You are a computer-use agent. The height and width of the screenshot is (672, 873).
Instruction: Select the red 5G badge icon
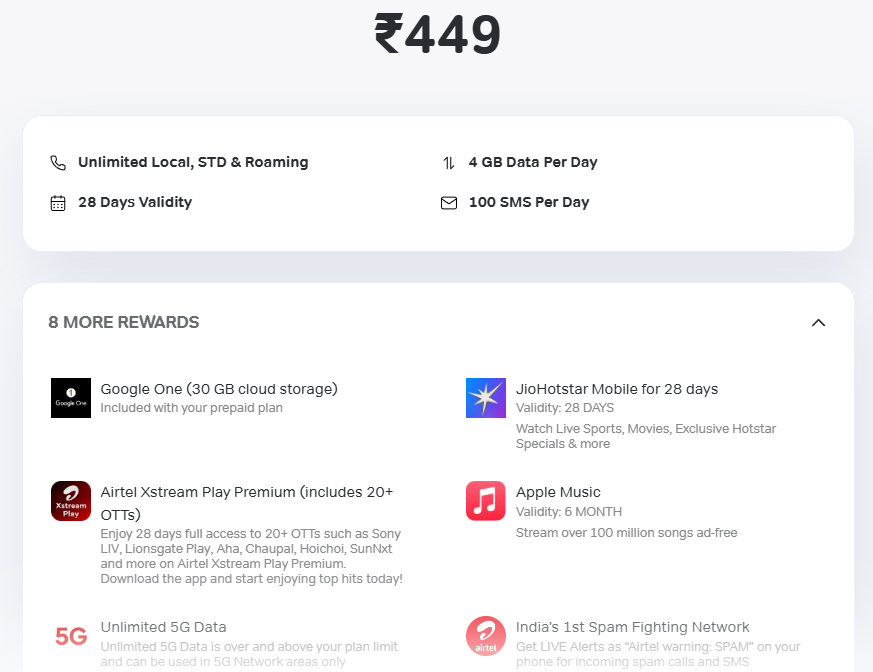[x=64, y=628]
